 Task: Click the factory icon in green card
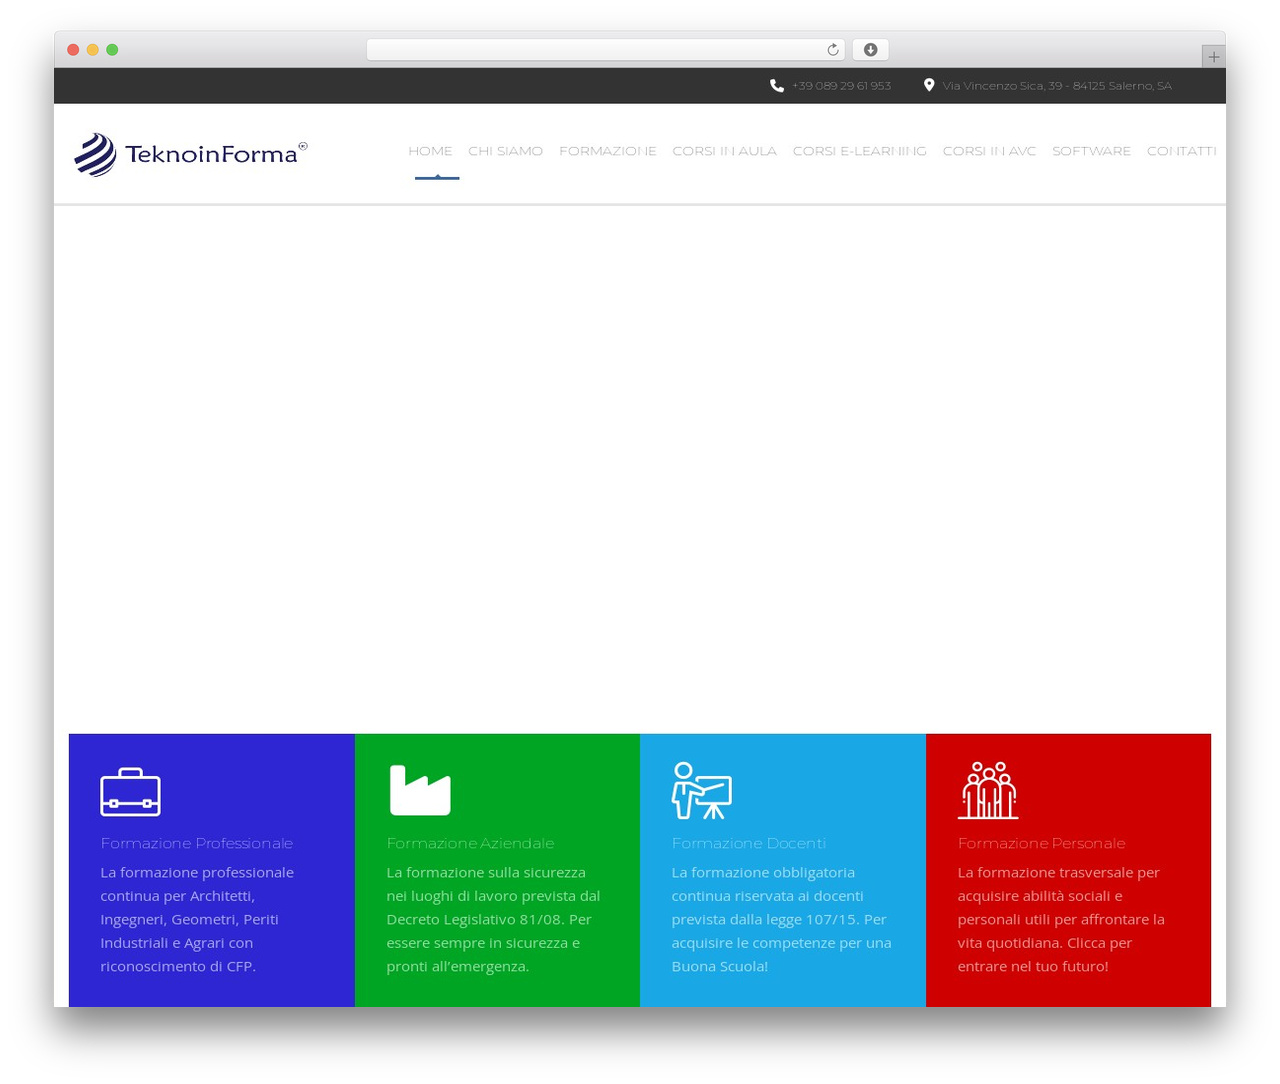click(420, 790)
